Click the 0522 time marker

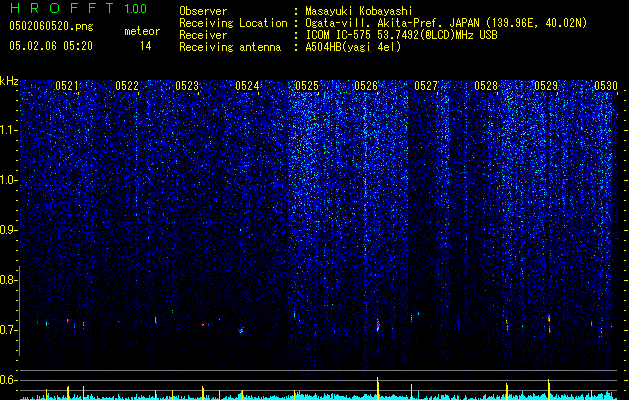coord(127,86)
